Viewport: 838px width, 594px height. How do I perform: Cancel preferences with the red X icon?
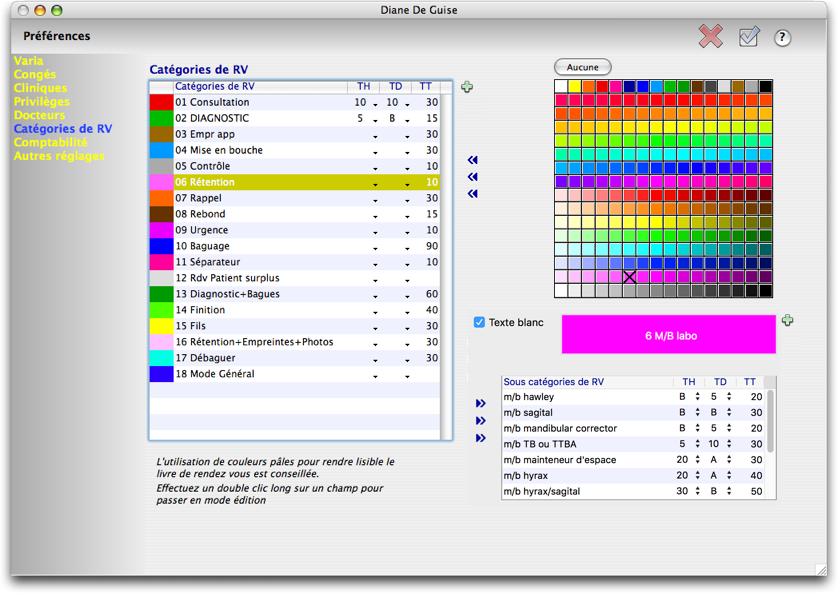tap(710, 36)
